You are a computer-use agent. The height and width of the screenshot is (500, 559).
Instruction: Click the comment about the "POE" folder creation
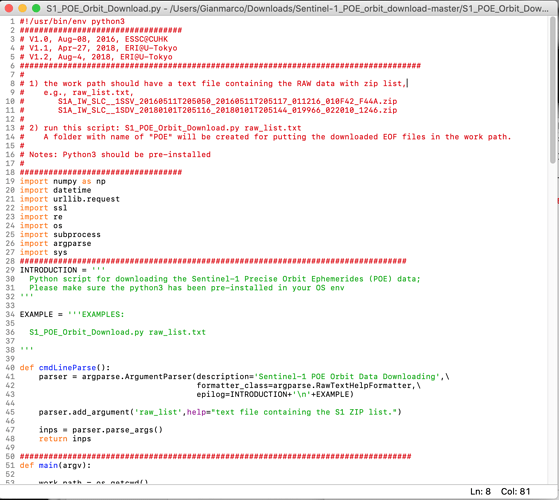[x=277, y=137]
